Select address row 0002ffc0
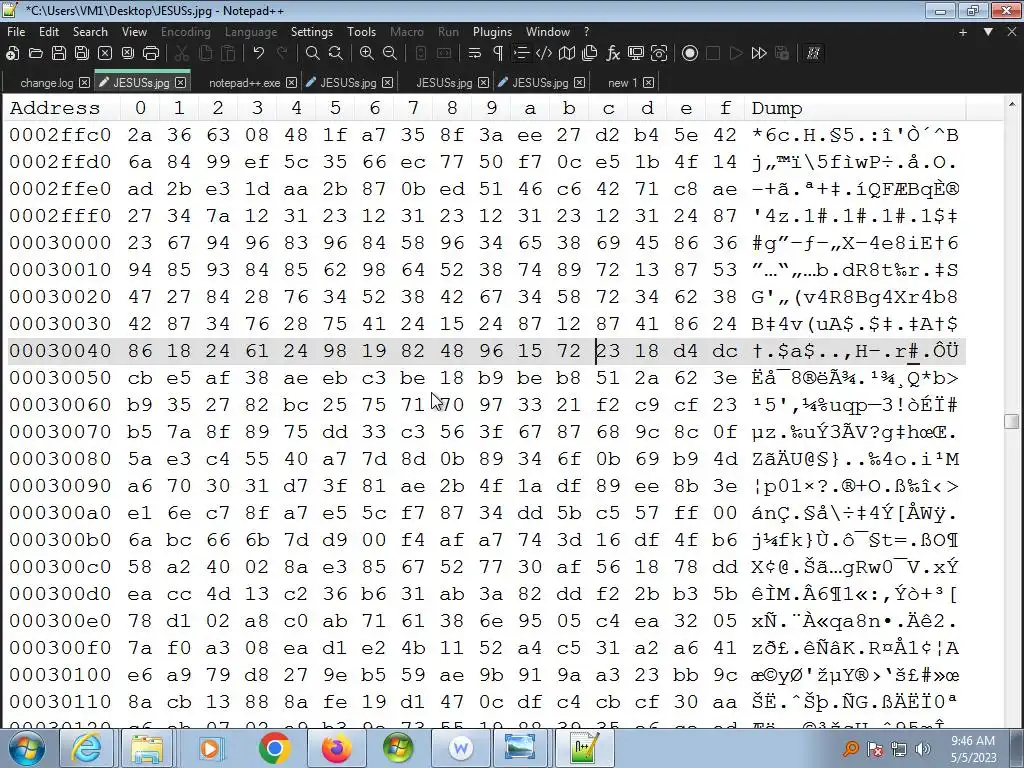The height and width of the screenshot is (768, 1024). (x=60, y=135)
